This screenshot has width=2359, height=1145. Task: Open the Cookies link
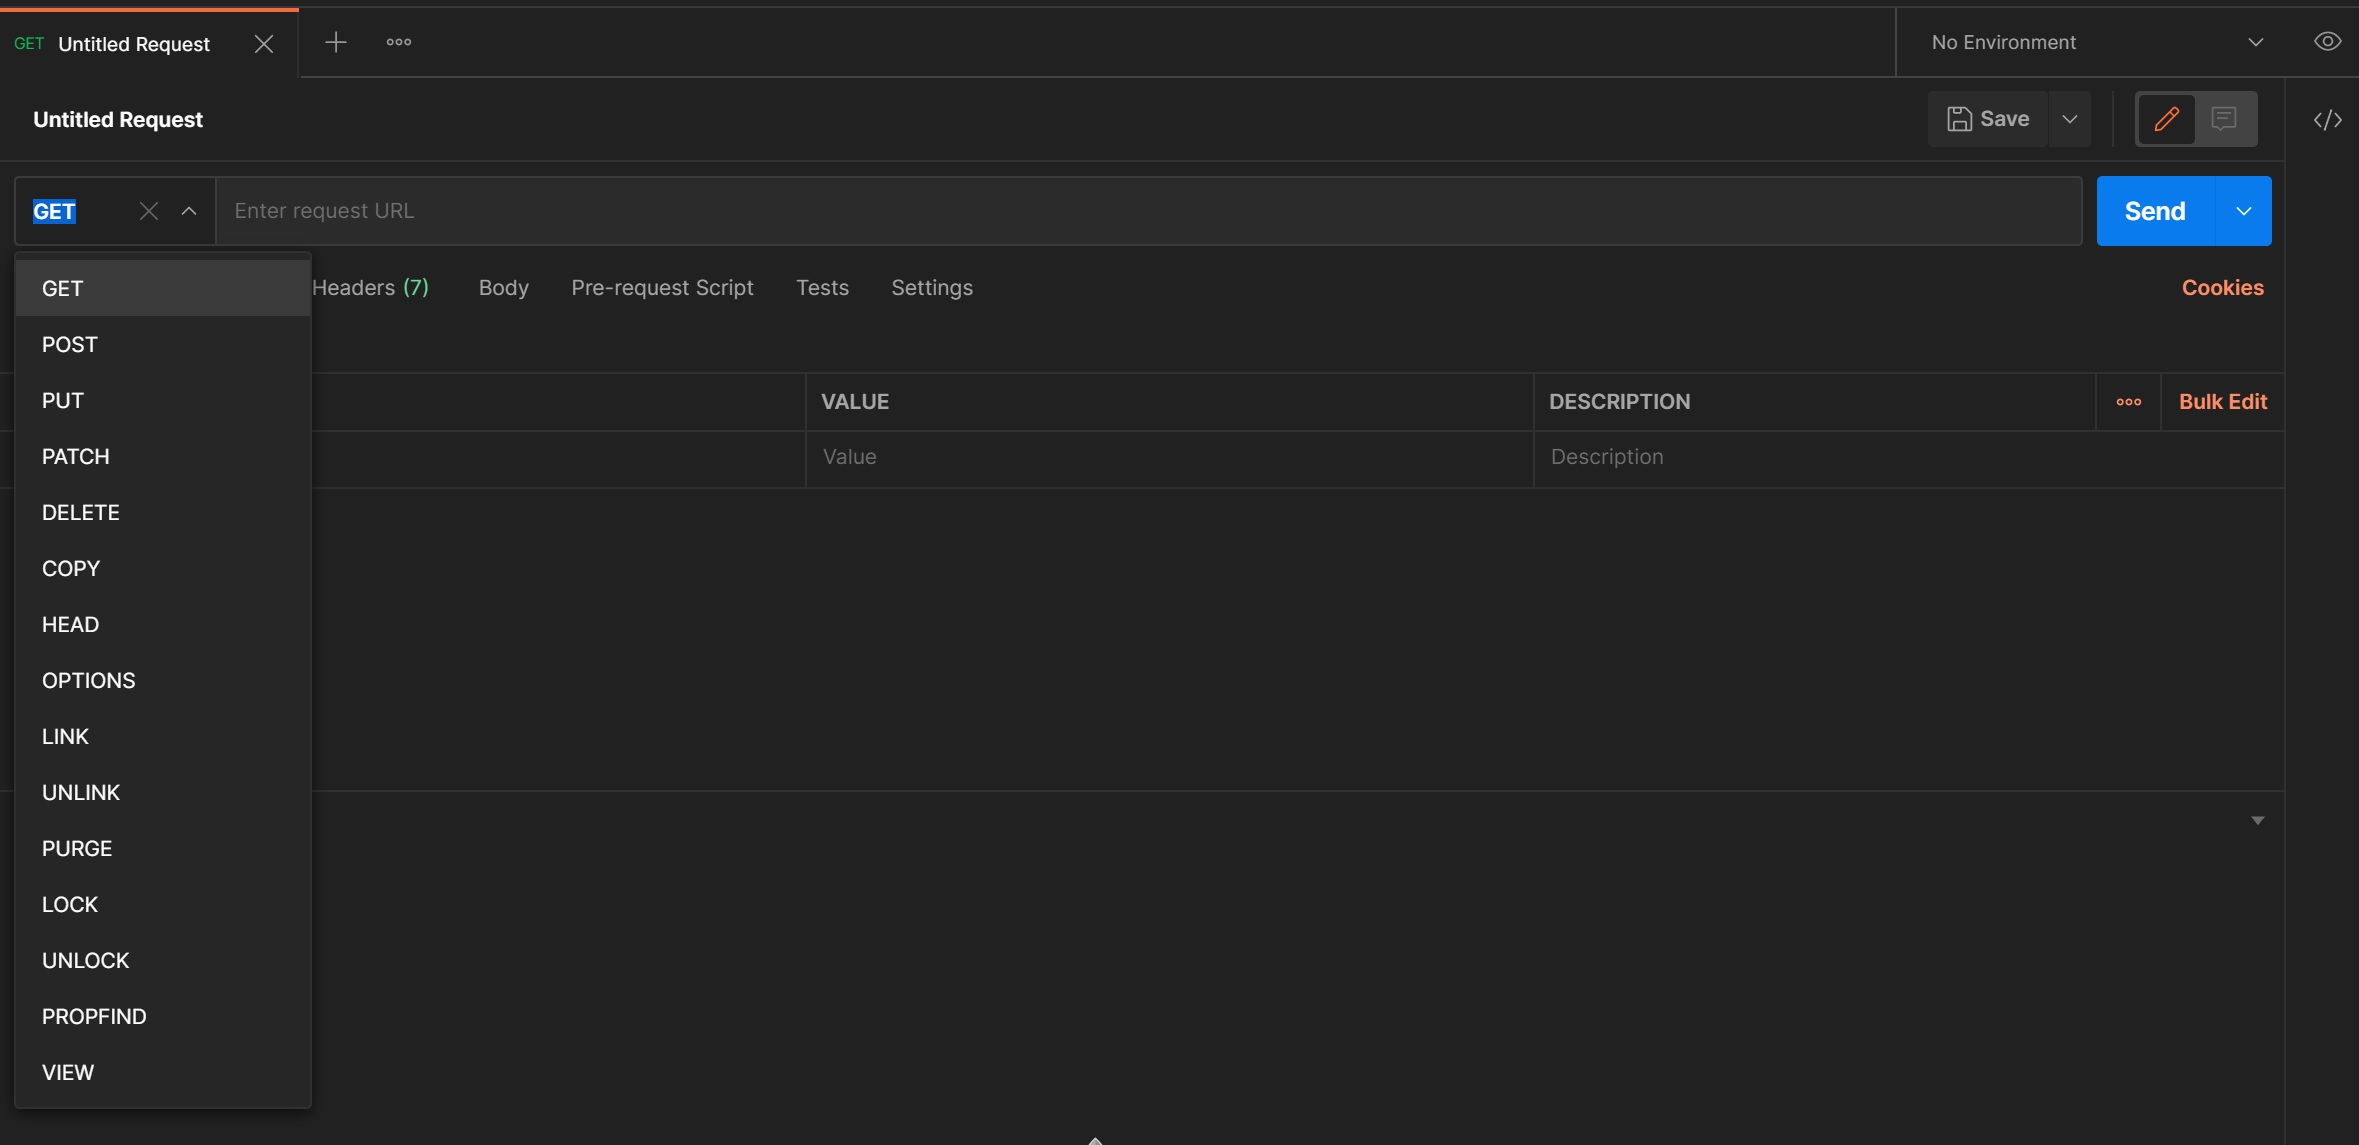click(x=2222, y=288)
